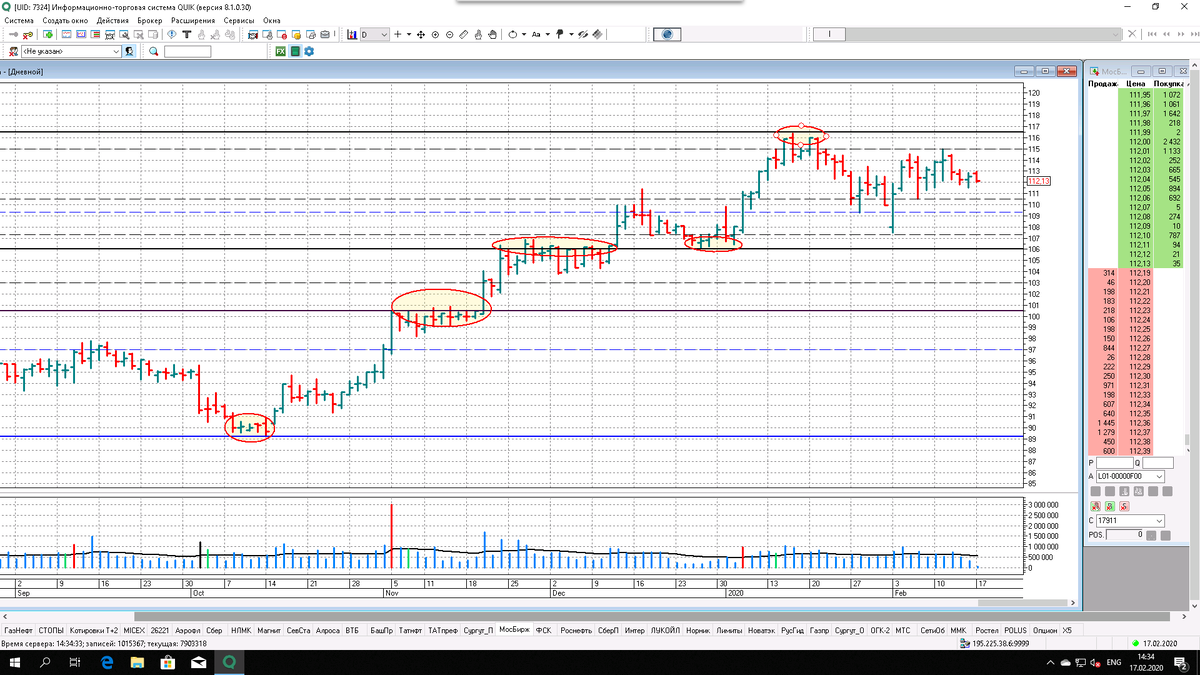Image resolution: width=1200 pixels, height=675 pixels.
Task: Expand the circle shape tool dropdown arrow
Action: (523, 34)
